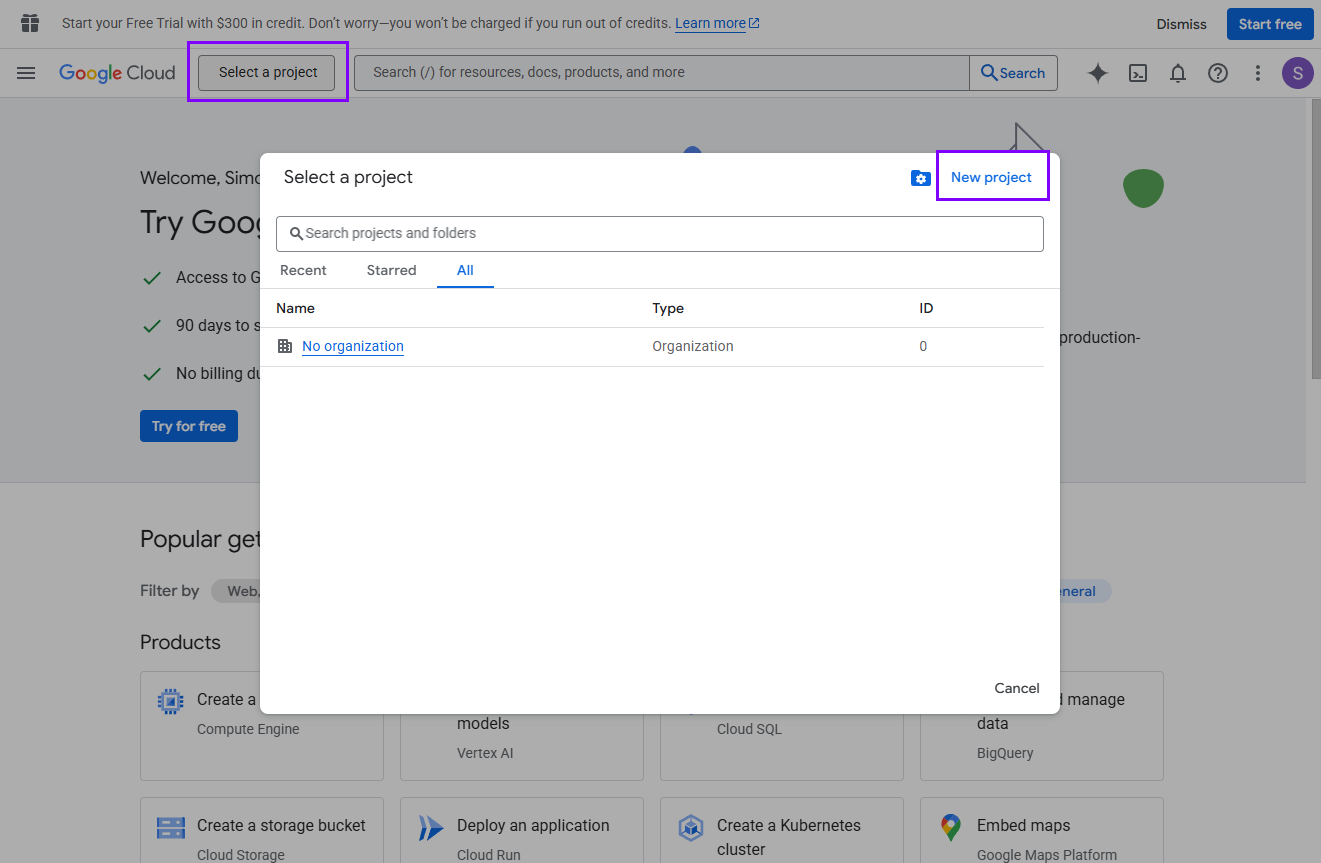
Task: Open the help question-mark icon
Action: (x=1217, y=73)
